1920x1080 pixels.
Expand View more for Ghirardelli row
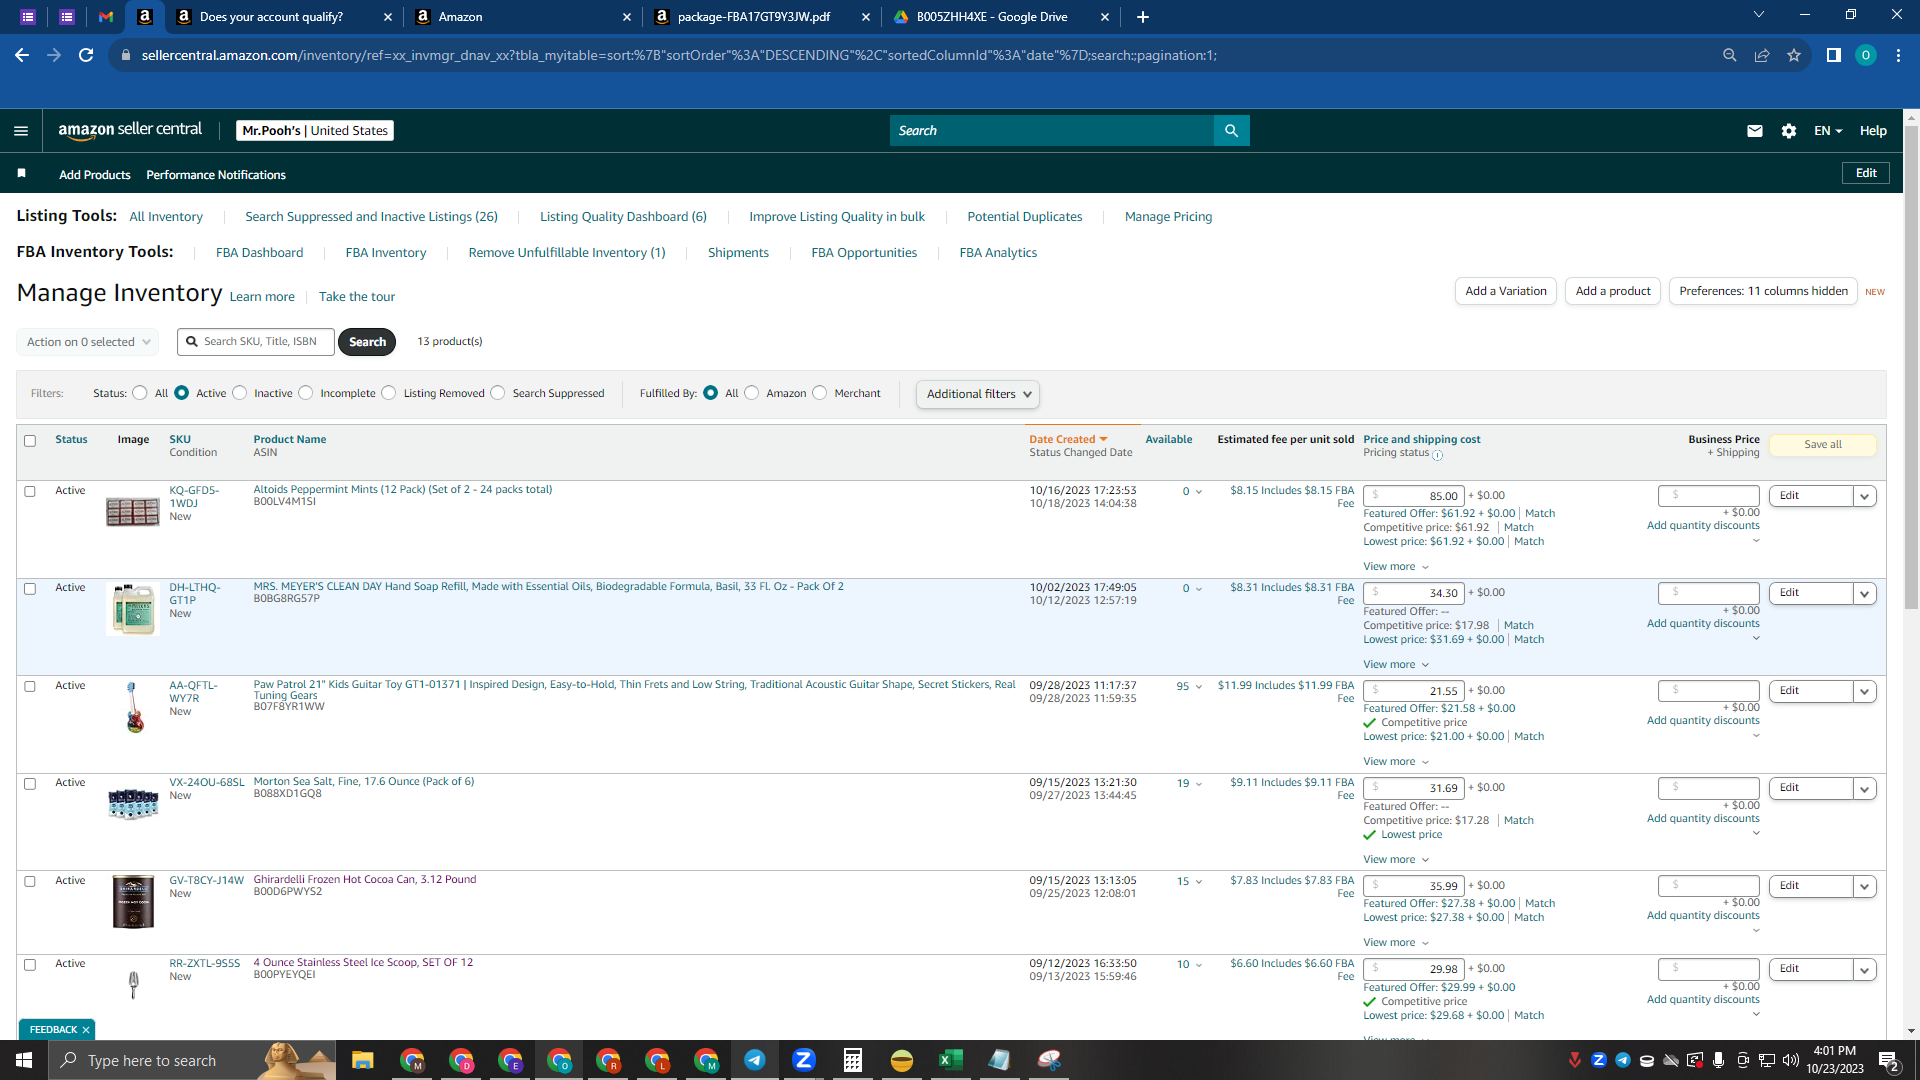pos(1396,943)
